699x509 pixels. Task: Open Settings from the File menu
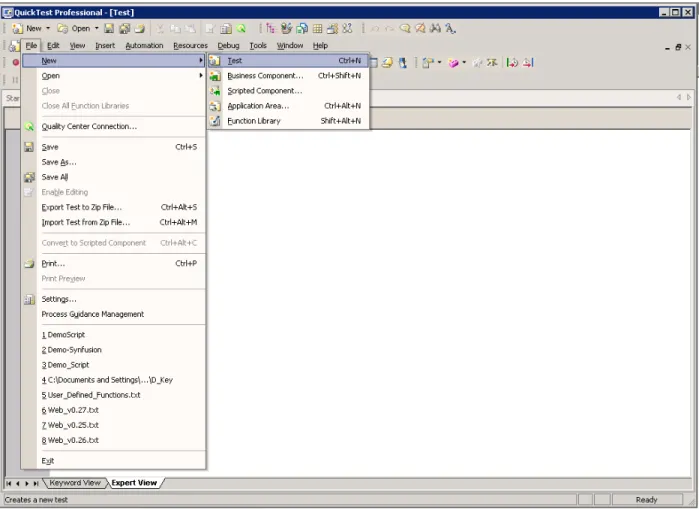(x=114, y=299)
